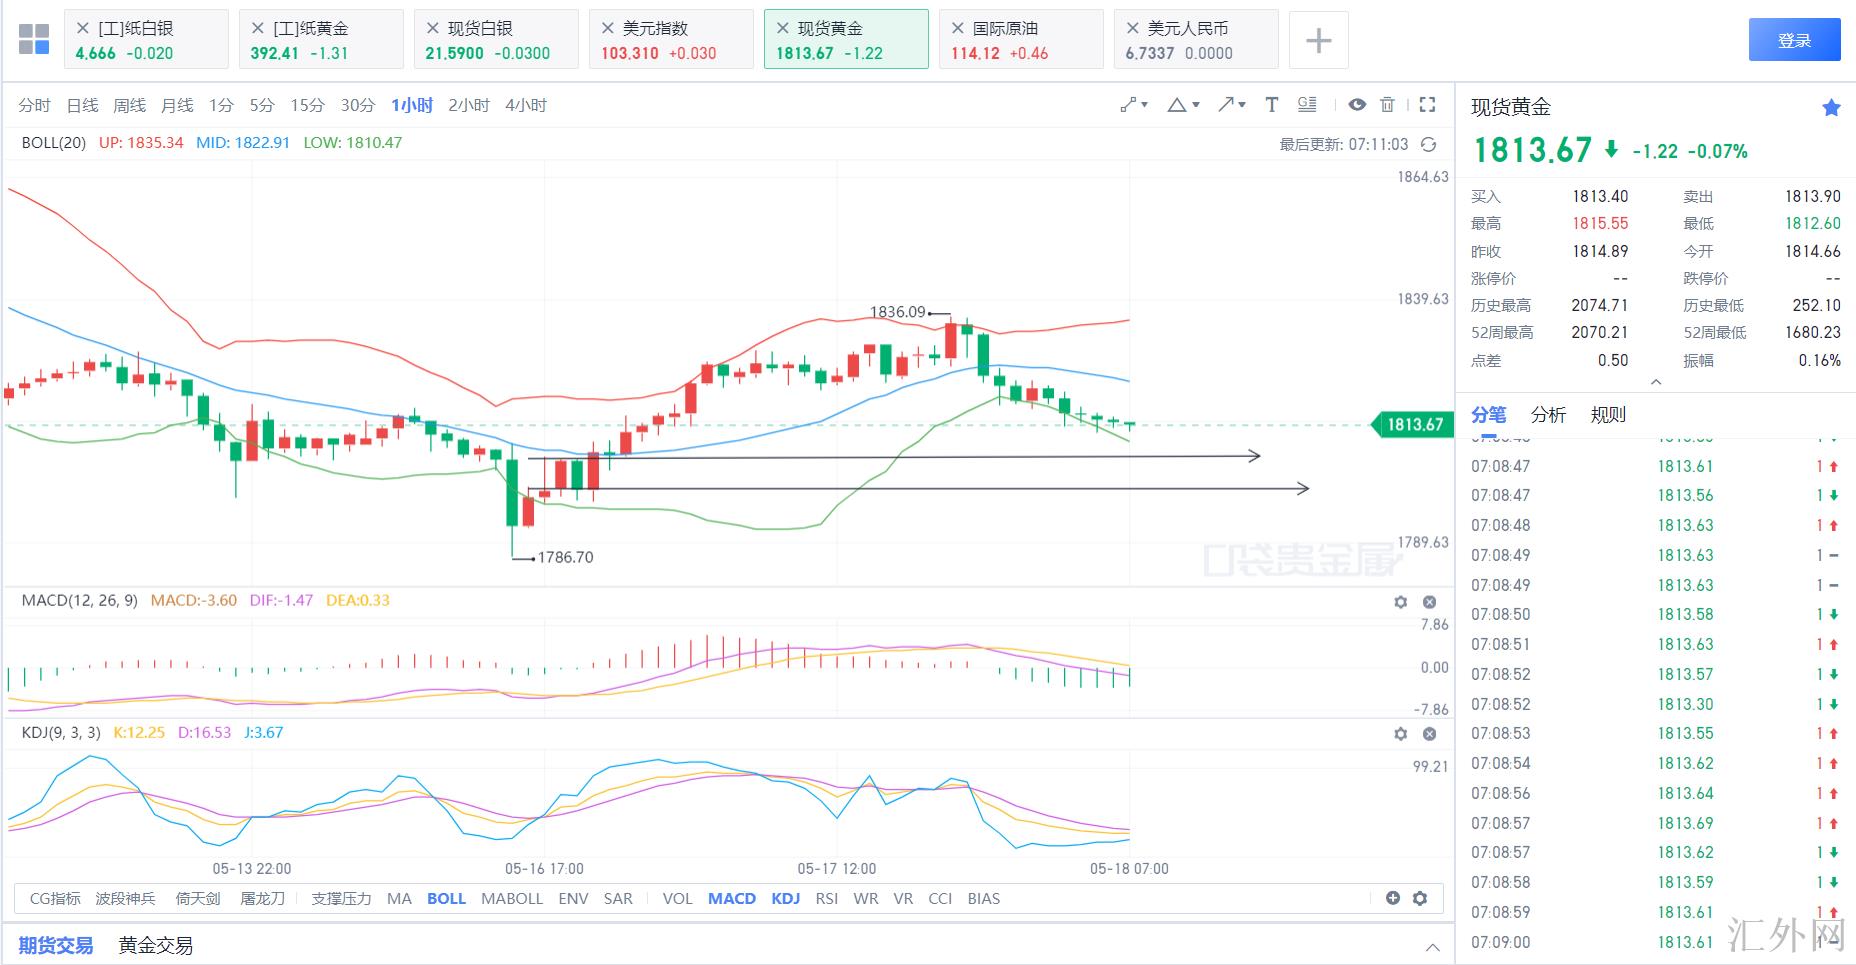
Task: Select the 国际原油 quote tab
Action: point(1020,40)
